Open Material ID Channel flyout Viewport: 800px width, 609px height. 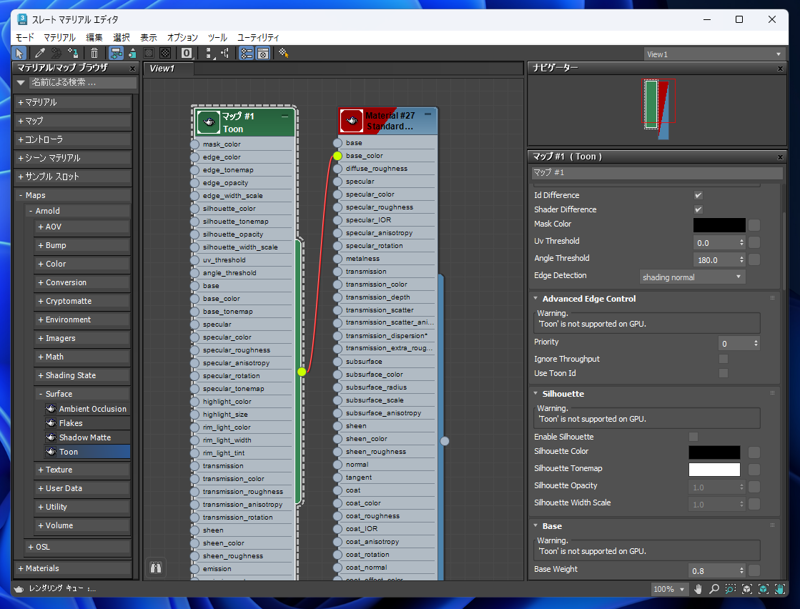tap(186, 53)
